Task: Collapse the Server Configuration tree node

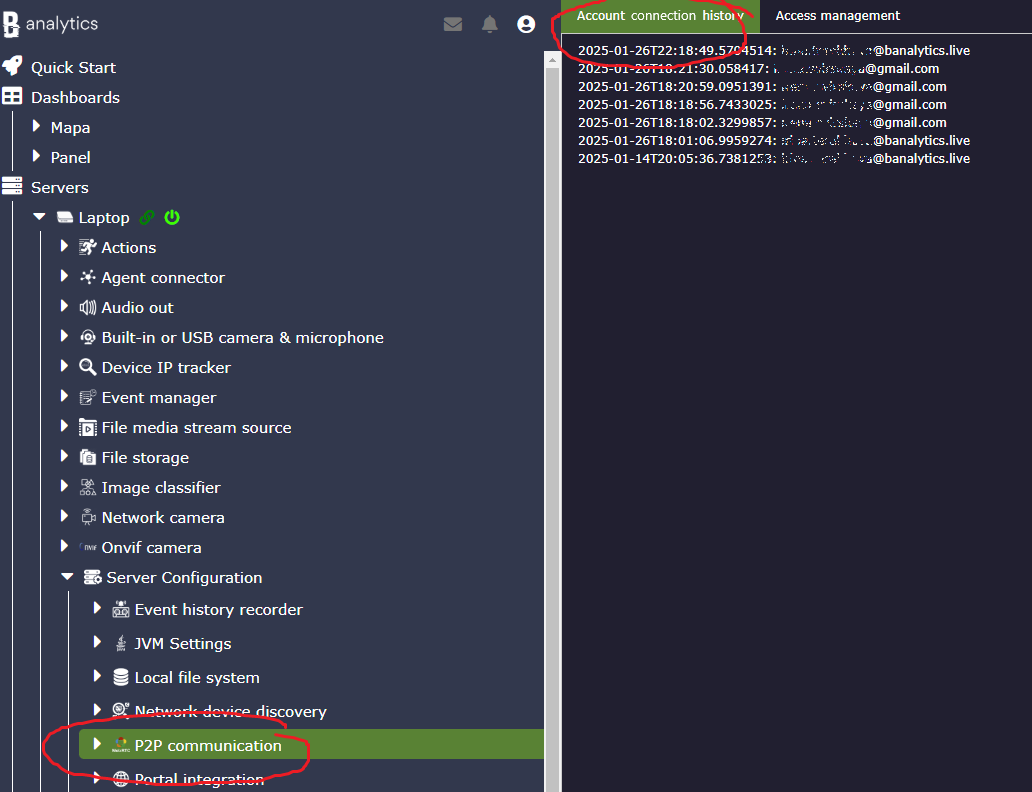Action: coord(67,577)
